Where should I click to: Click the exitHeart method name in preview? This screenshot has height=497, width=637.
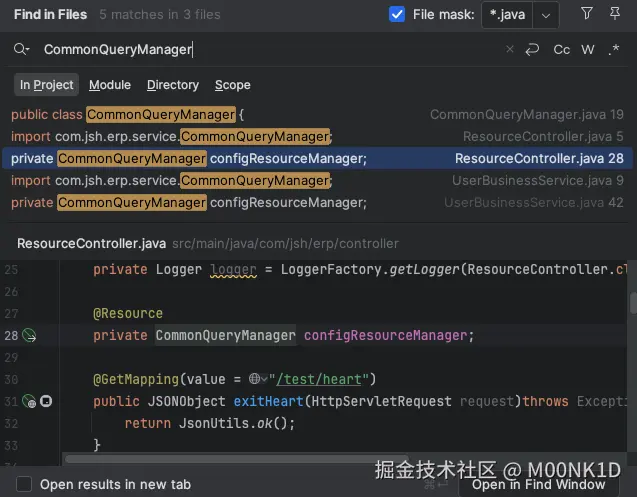point(268,401)
